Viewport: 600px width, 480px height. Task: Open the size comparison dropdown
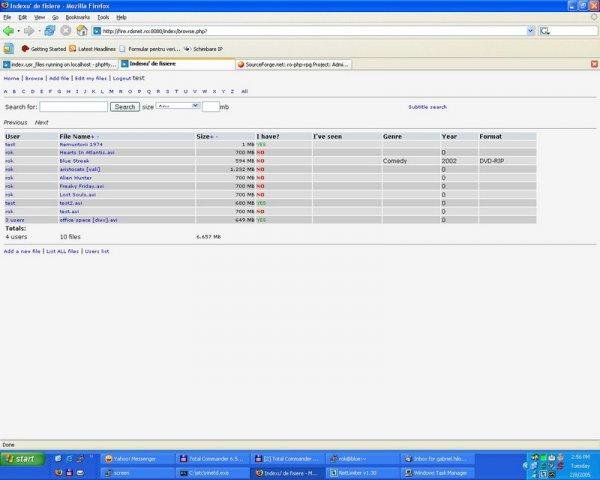(x=178, y=106)
